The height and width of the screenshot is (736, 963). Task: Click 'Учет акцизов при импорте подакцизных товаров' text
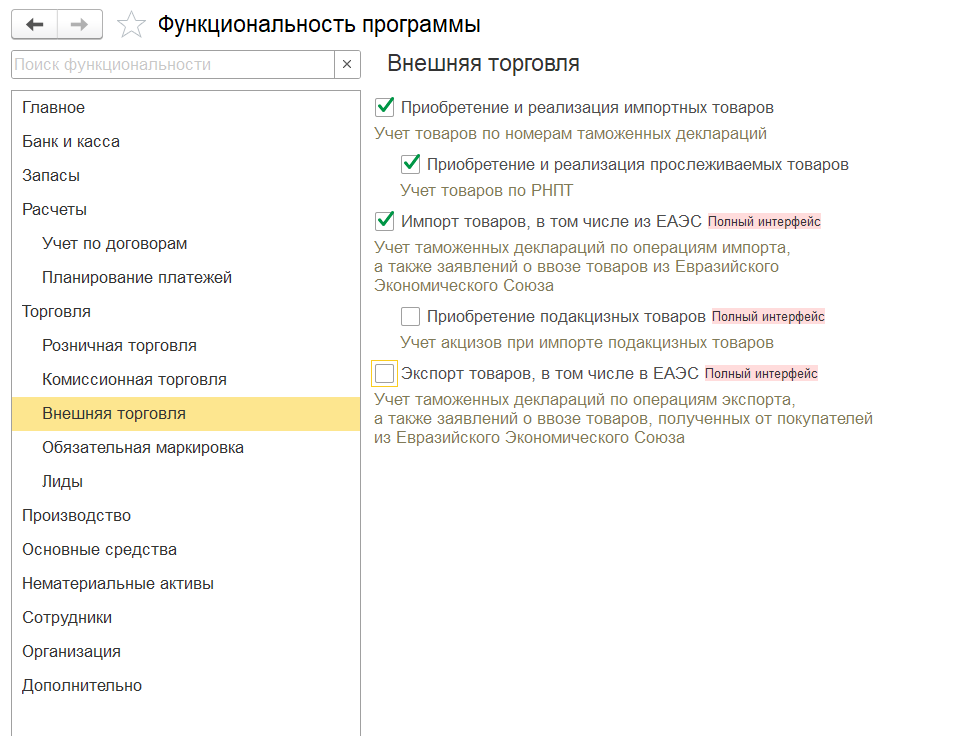(587, 342)
